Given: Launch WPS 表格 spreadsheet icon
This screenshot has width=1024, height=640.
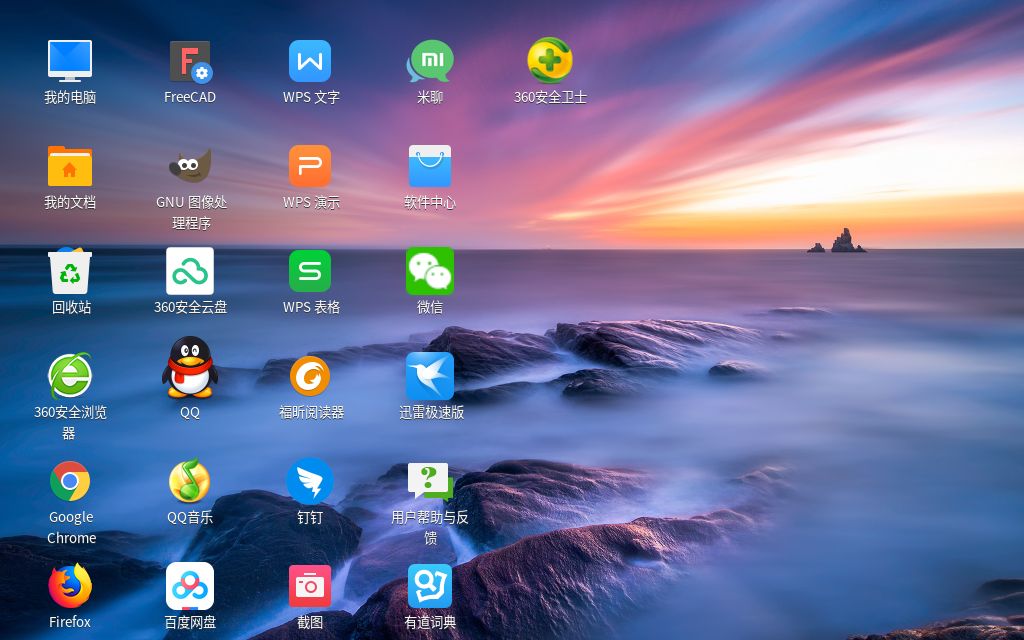Looking at the screenshot, I should click(310, 271).
